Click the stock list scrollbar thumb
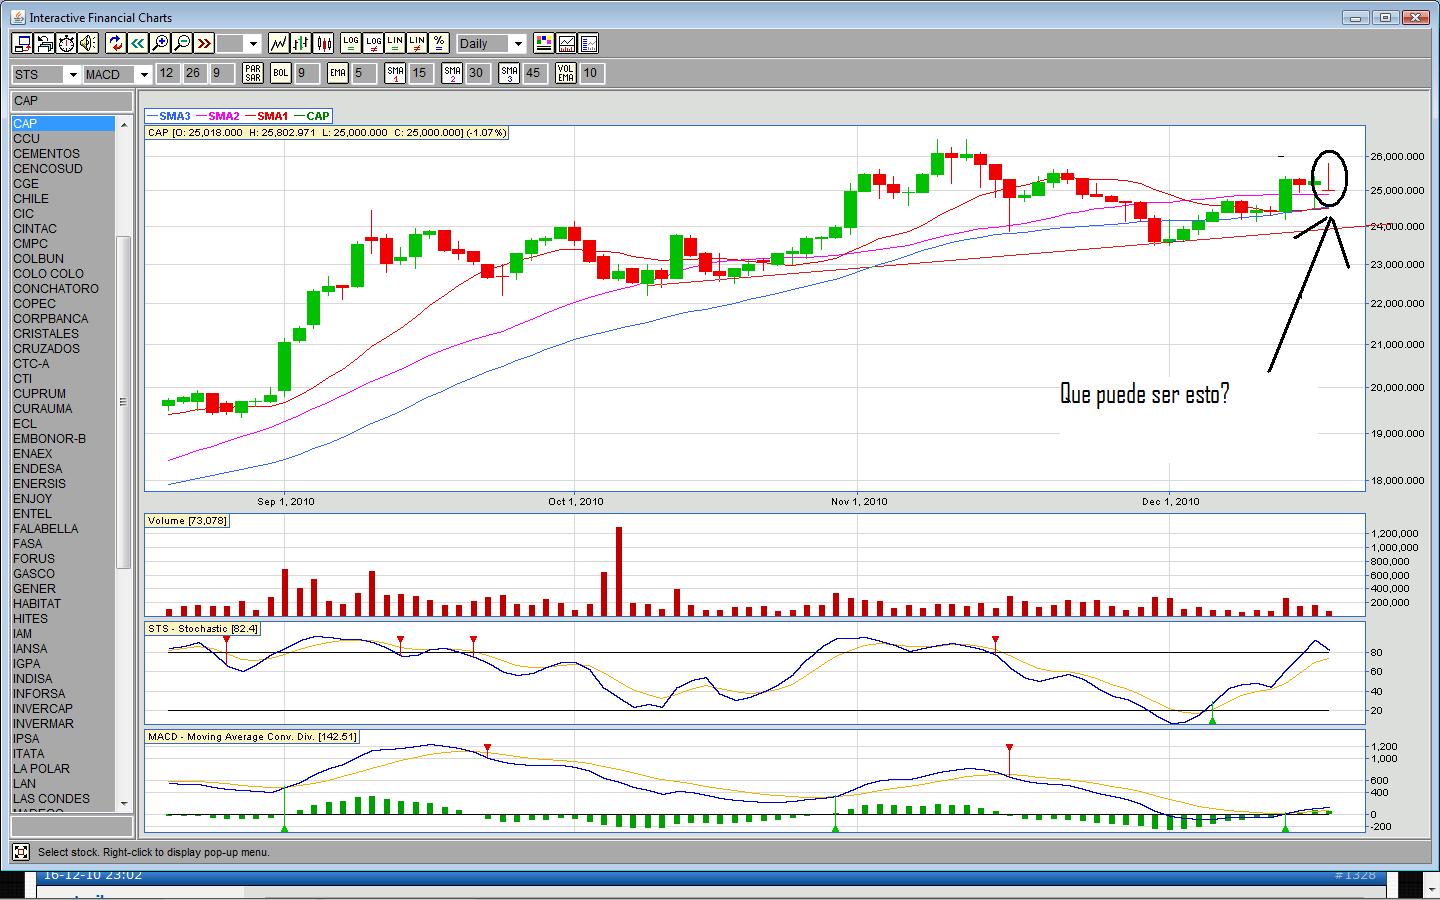This screenshot has width=1440, height=900. coord(124,402)
